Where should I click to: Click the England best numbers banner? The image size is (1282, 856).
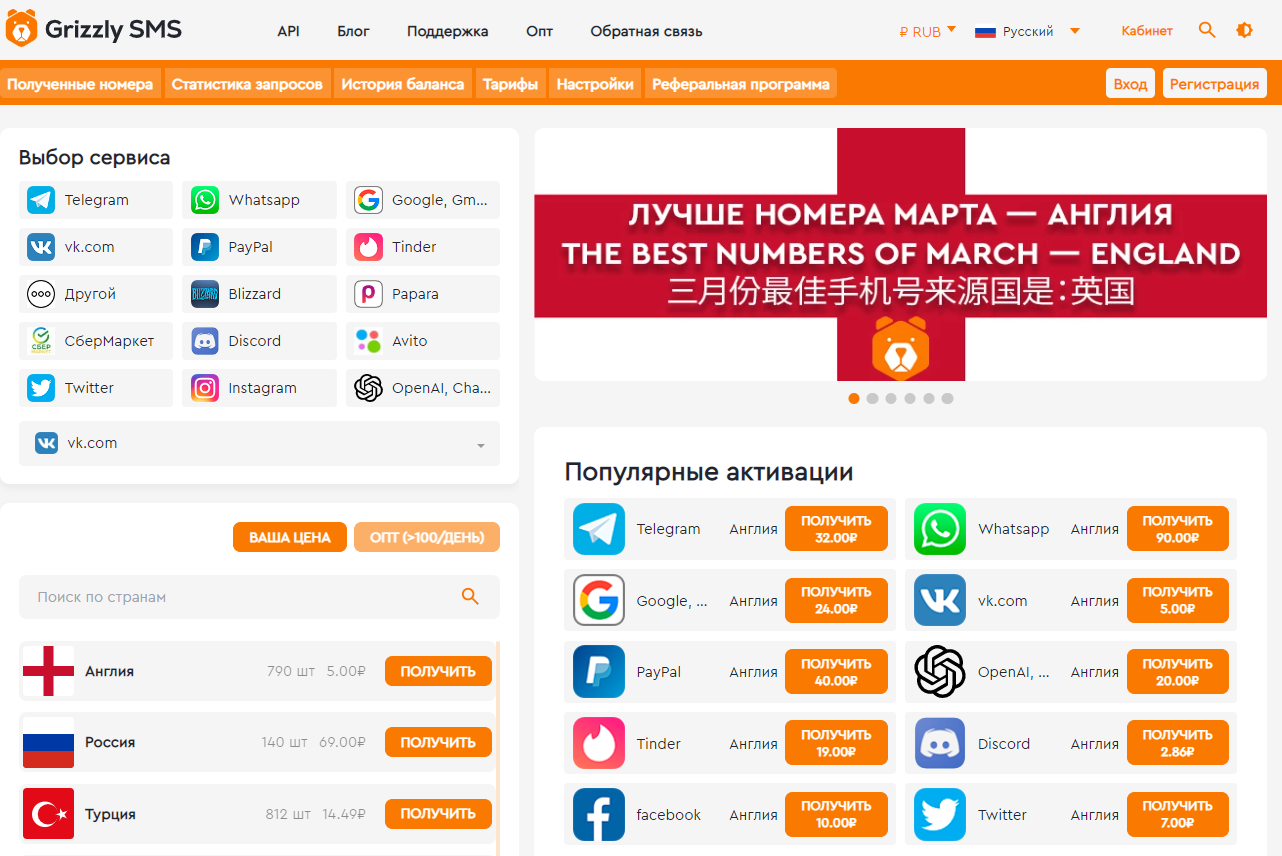901,254
